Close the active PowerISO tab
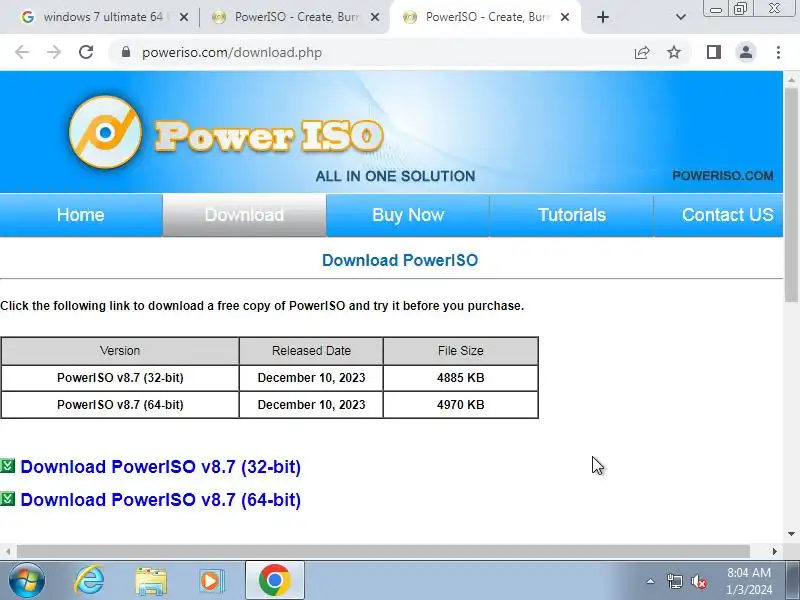 click(565, 17)
